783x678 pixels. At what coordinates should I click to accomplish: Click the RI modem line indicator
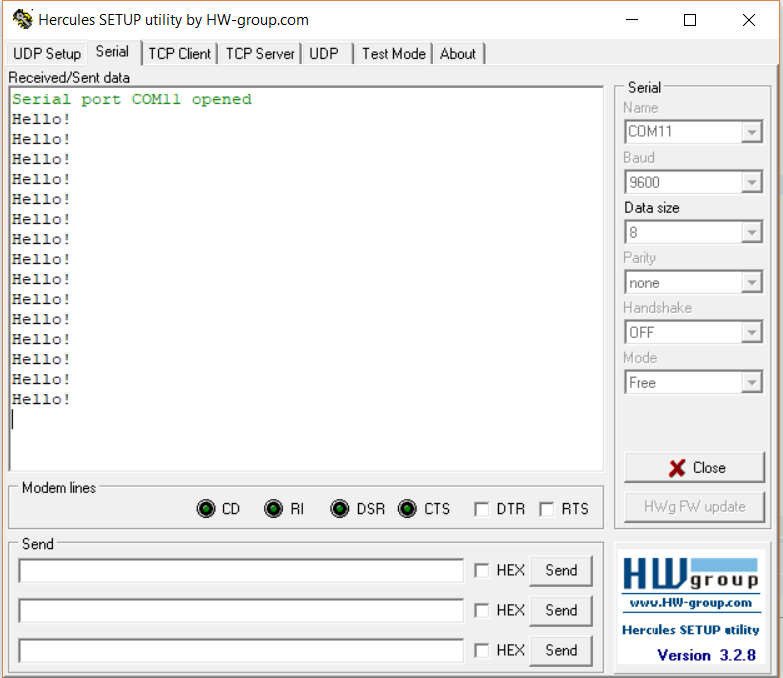[273, 509]
